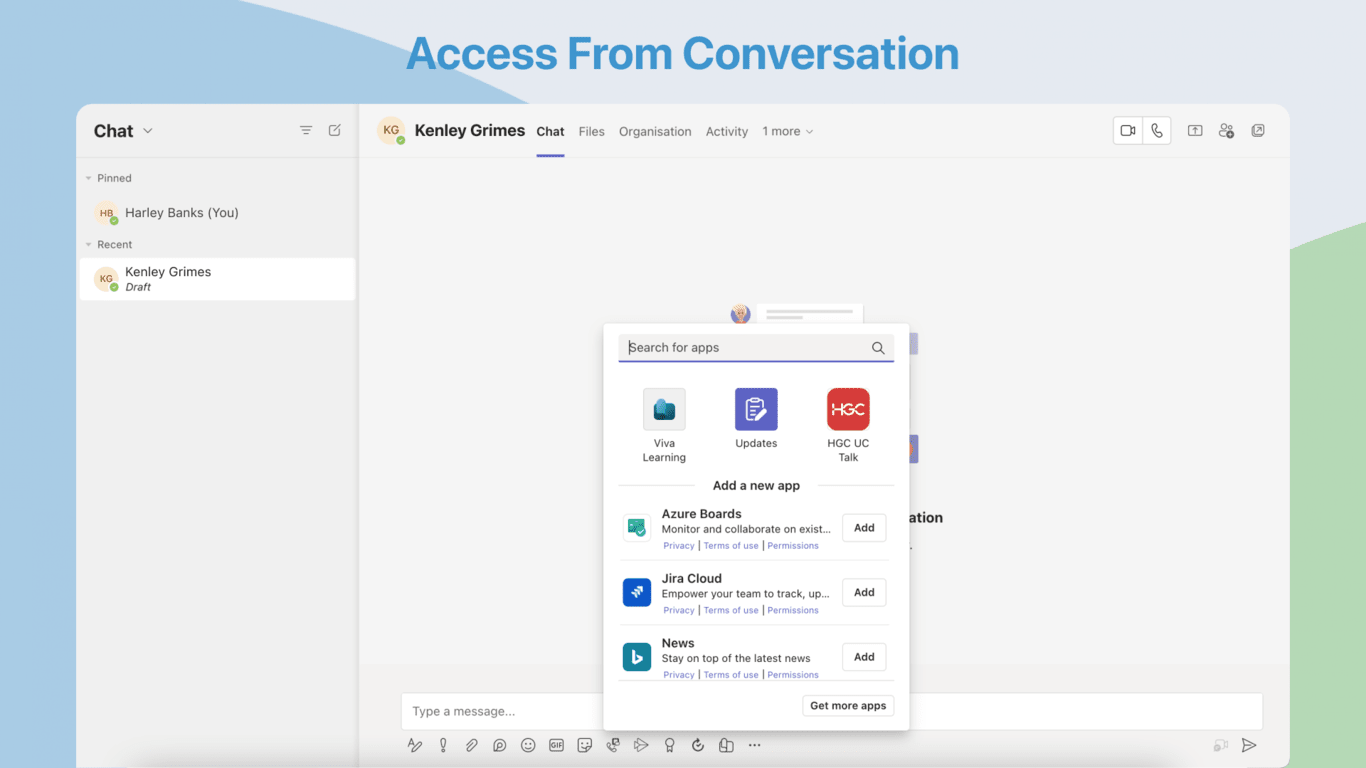
Task: Open more messaging extensions ellipsis
Action: pyautogui.click(x=755, y=745)
